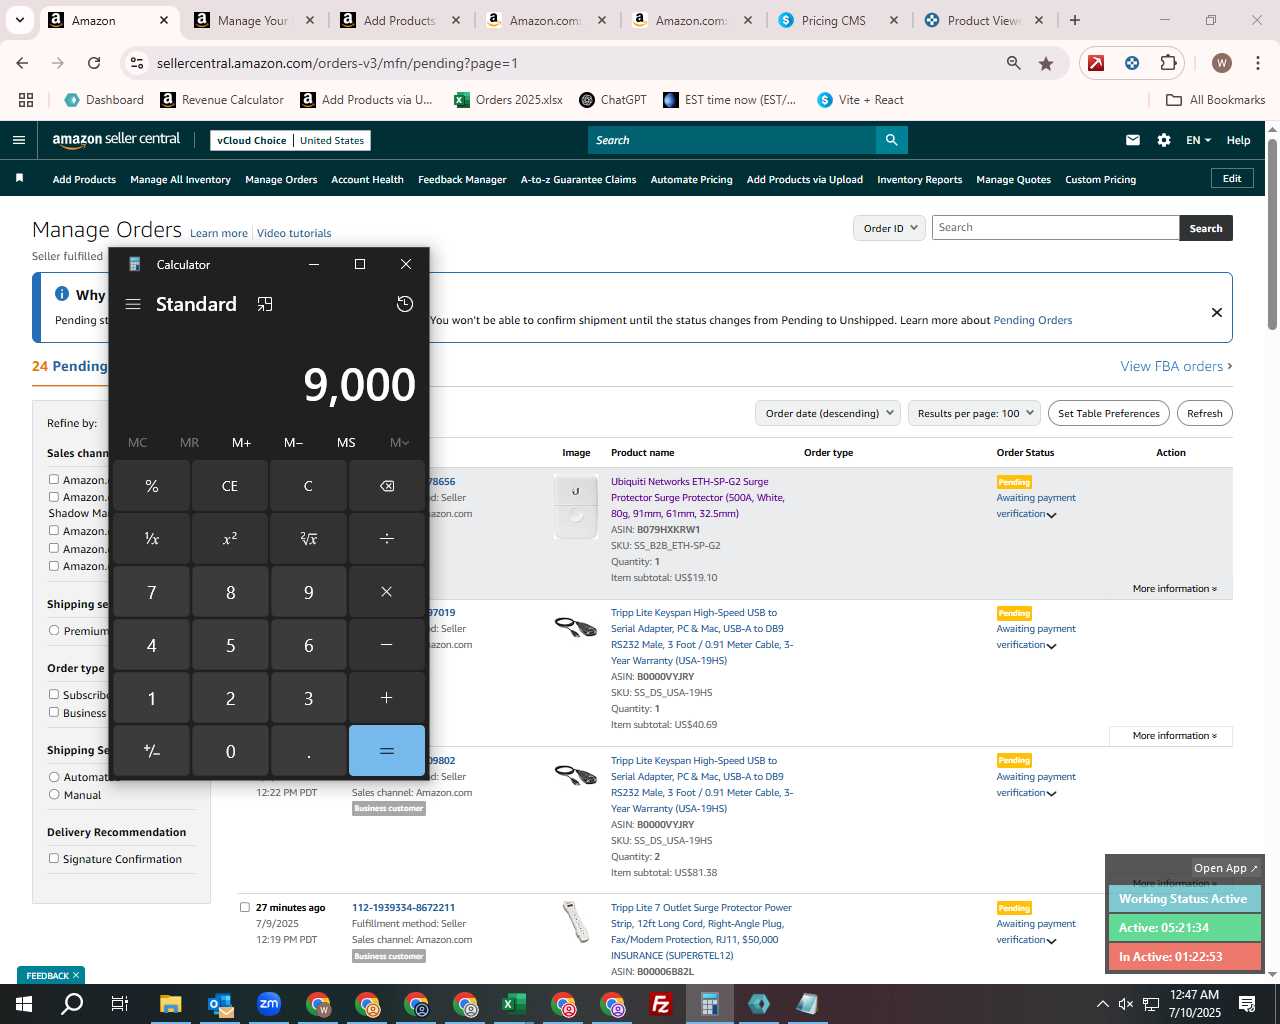Expand More information for Ubiquiti order
This screenshot has height=1024, width=1280.
coord(1175,588)
